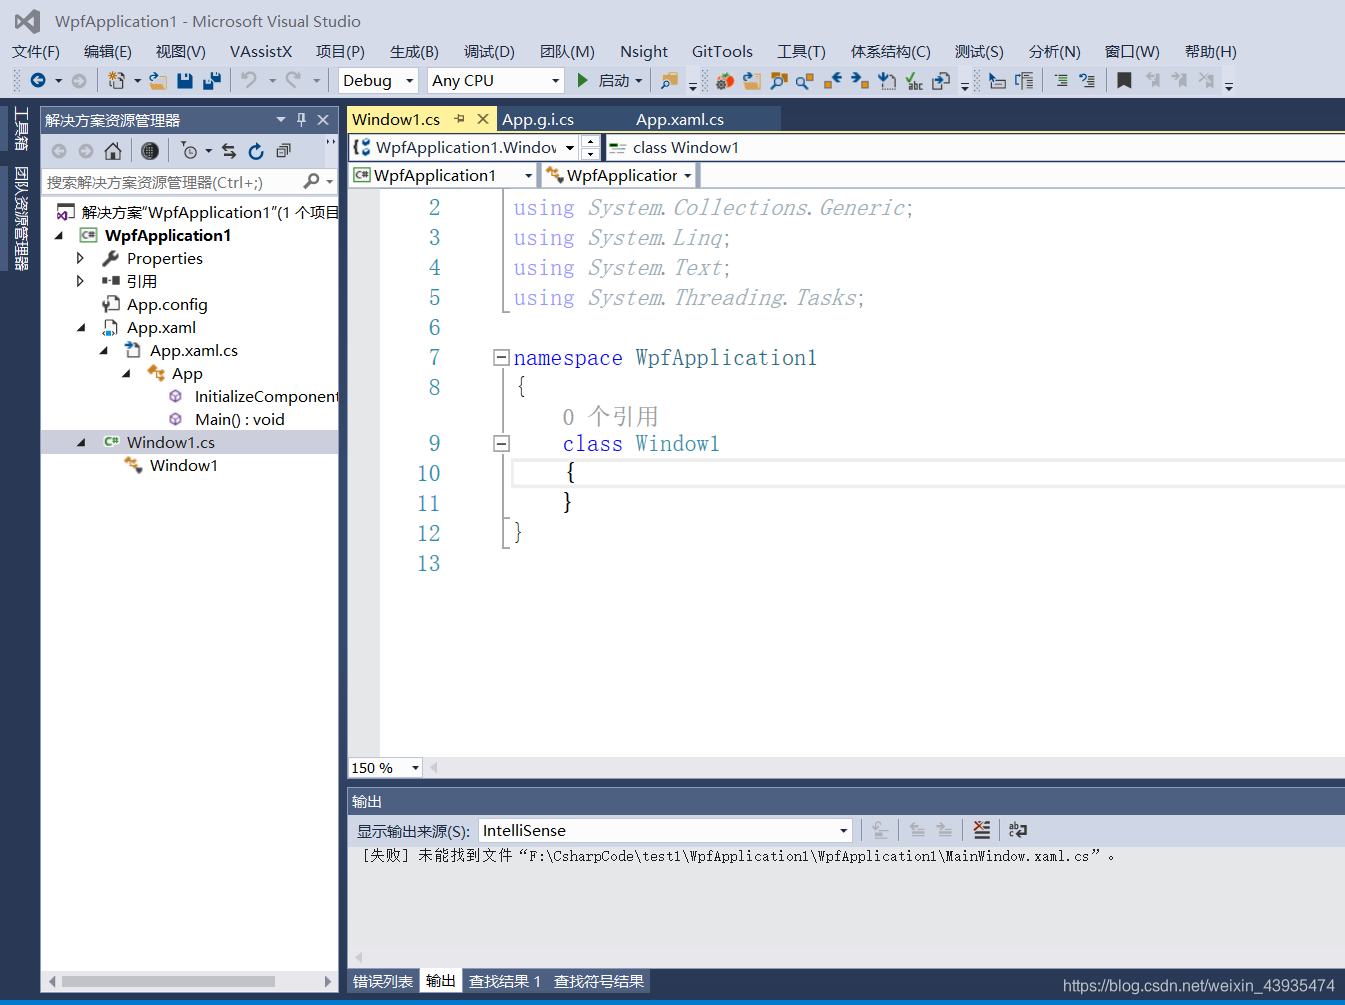The image size is (1345, 1005).
Task: Open the WpfApplication1 project dropdown in editor
Action: point(443,175)
